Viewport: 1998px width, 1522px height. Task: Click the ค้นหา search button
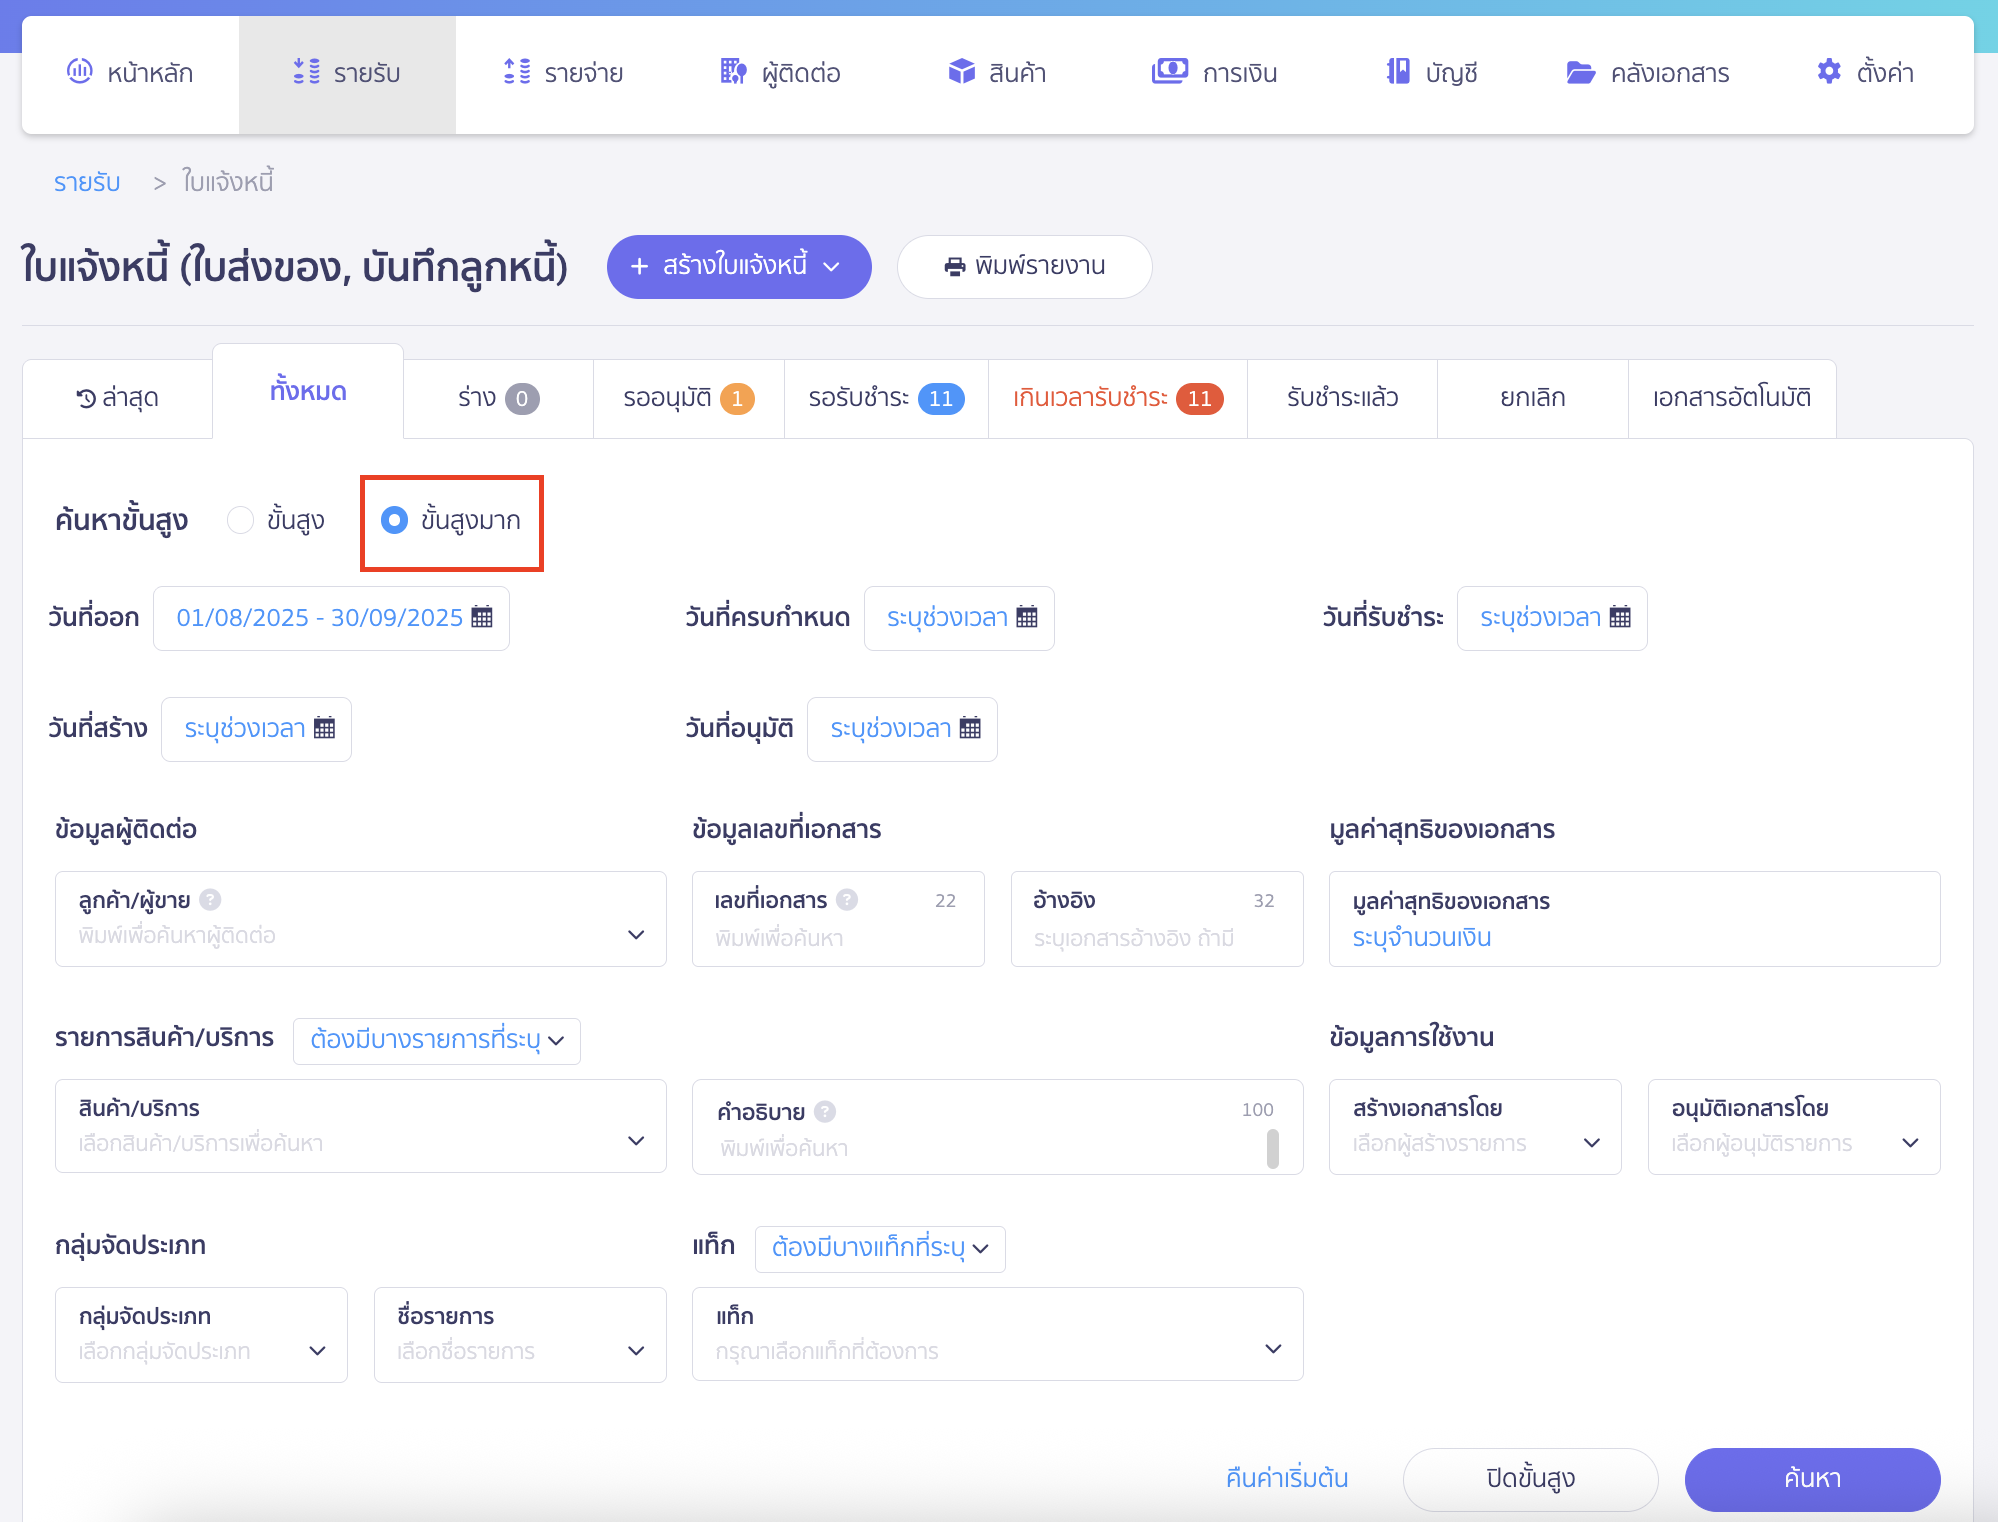(x=1811, y=1478)
